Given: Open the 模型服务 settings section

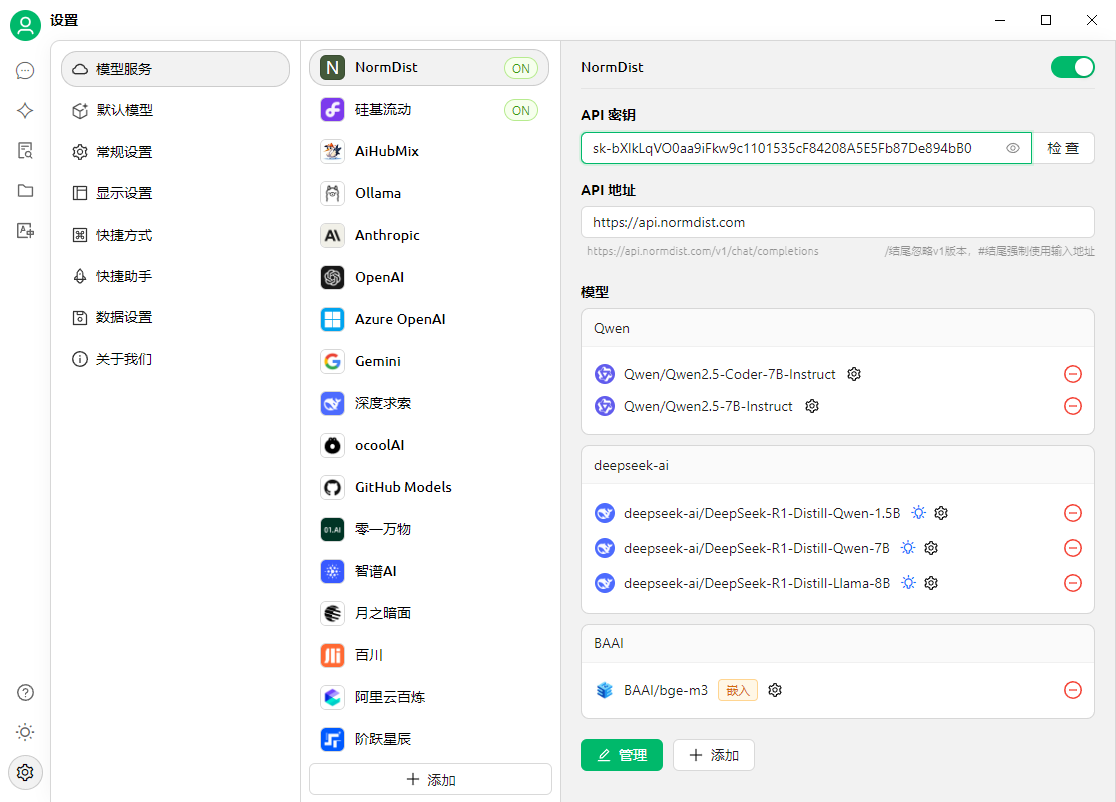Looking at the screenshot, I should 175,69.
